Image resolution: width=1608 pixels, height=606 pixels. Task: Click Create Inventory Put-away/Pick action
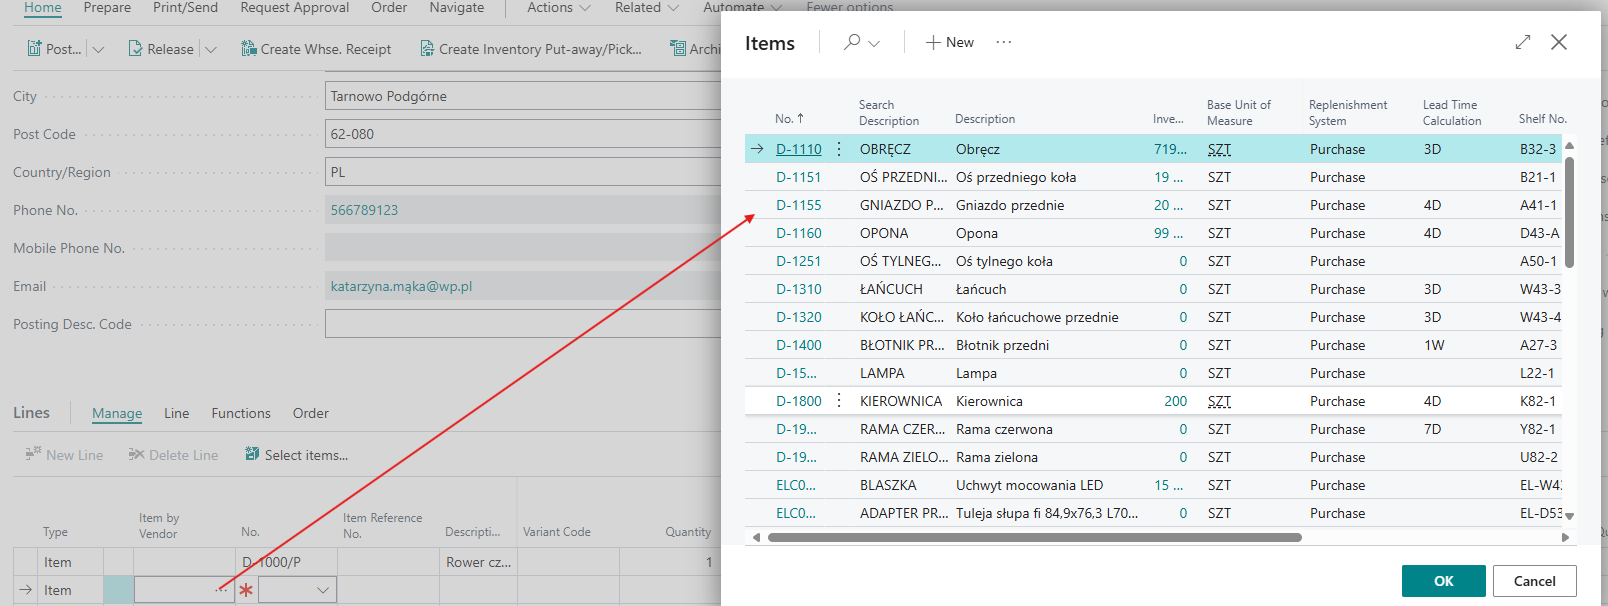(530, 49)
